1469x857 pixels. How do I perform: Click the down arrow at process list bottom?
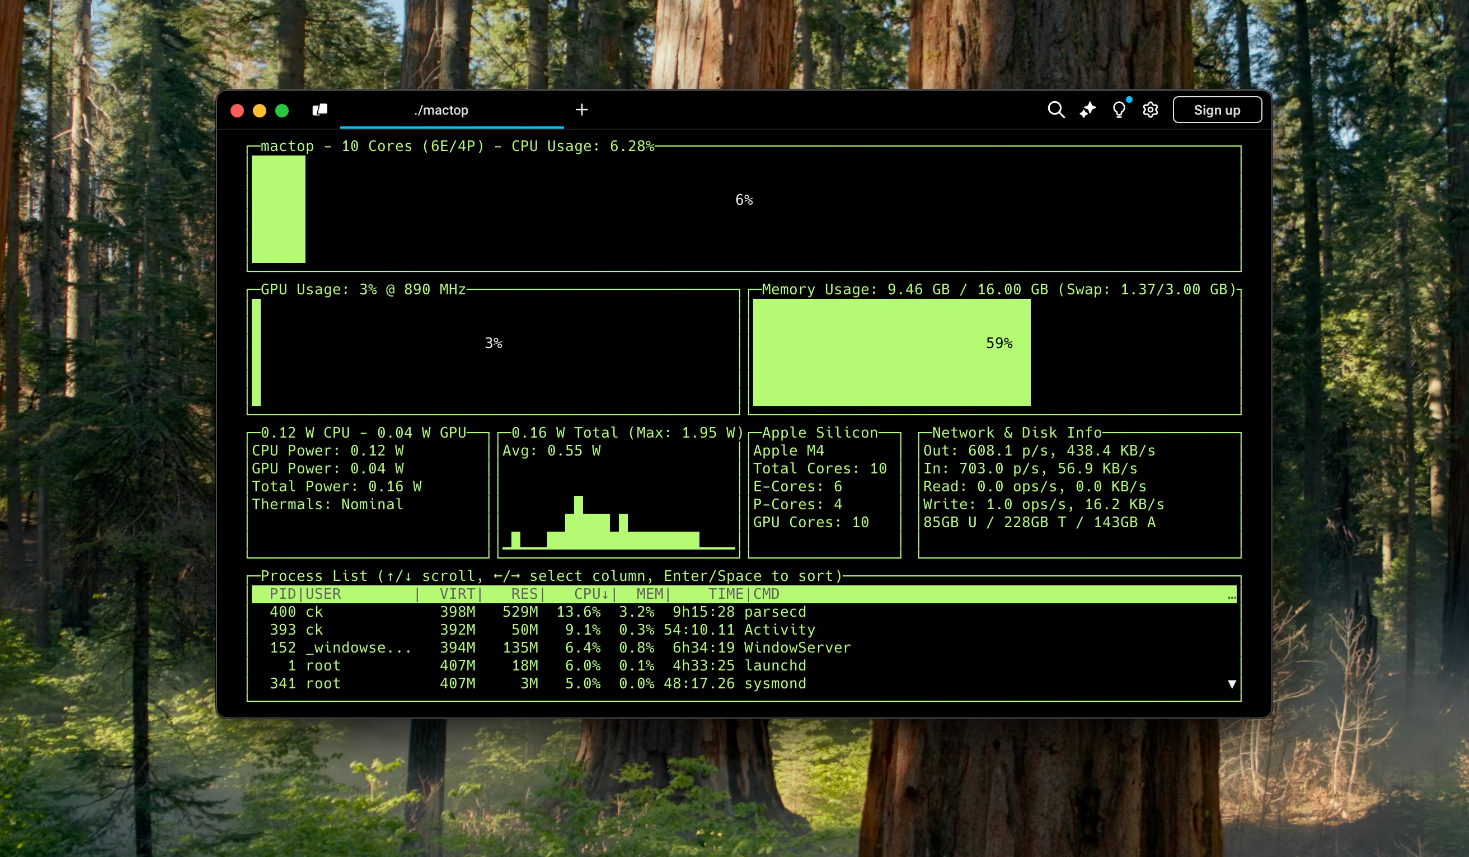(1232, 684)
